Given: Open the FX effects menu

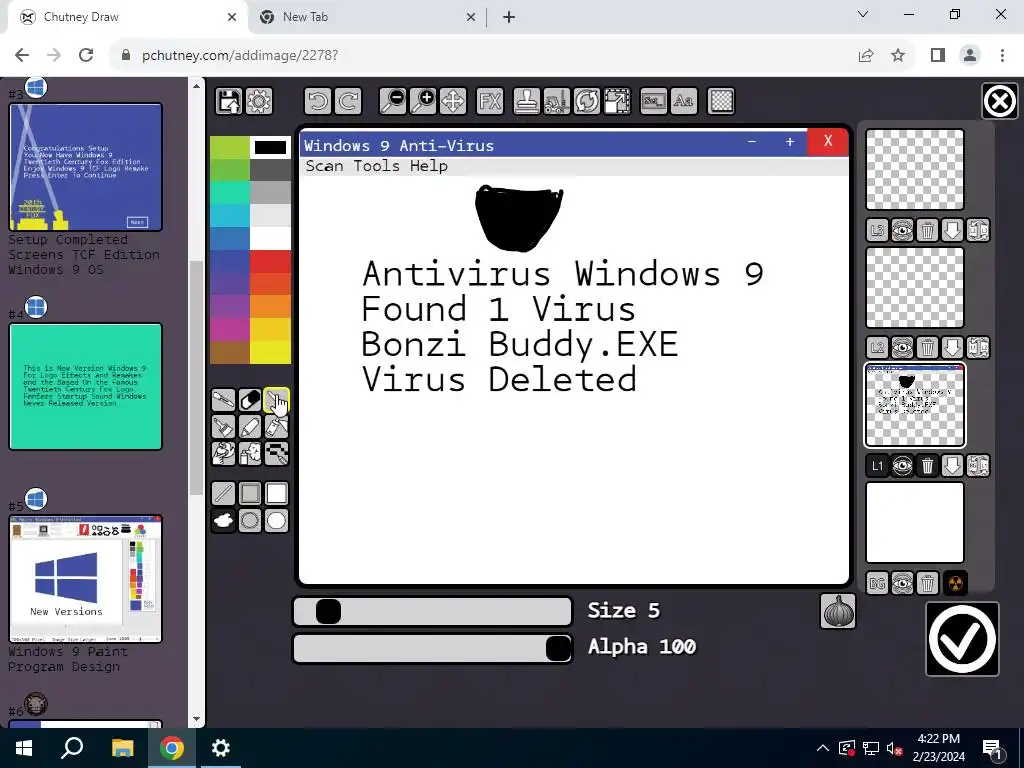Looking at the screenshot, I should tap(490, 101).
